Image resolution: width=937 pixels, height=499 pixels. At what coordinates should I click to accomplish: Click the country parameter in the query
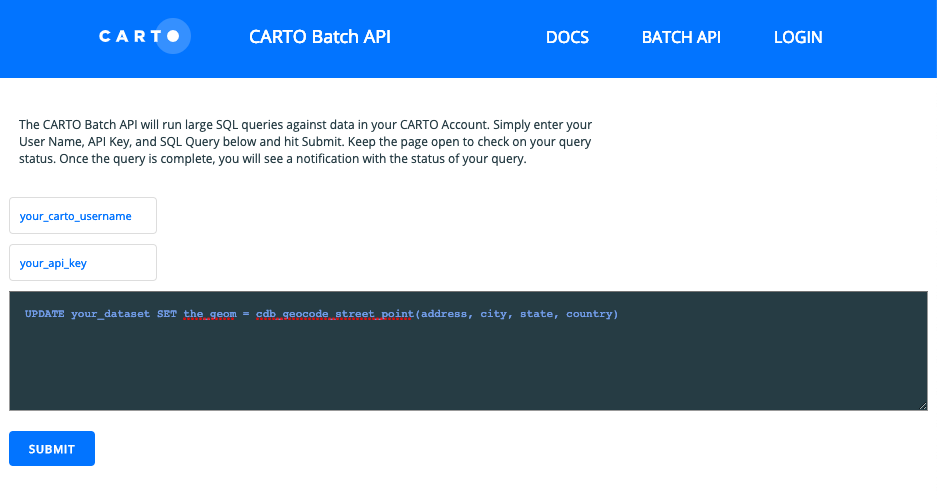589,314
